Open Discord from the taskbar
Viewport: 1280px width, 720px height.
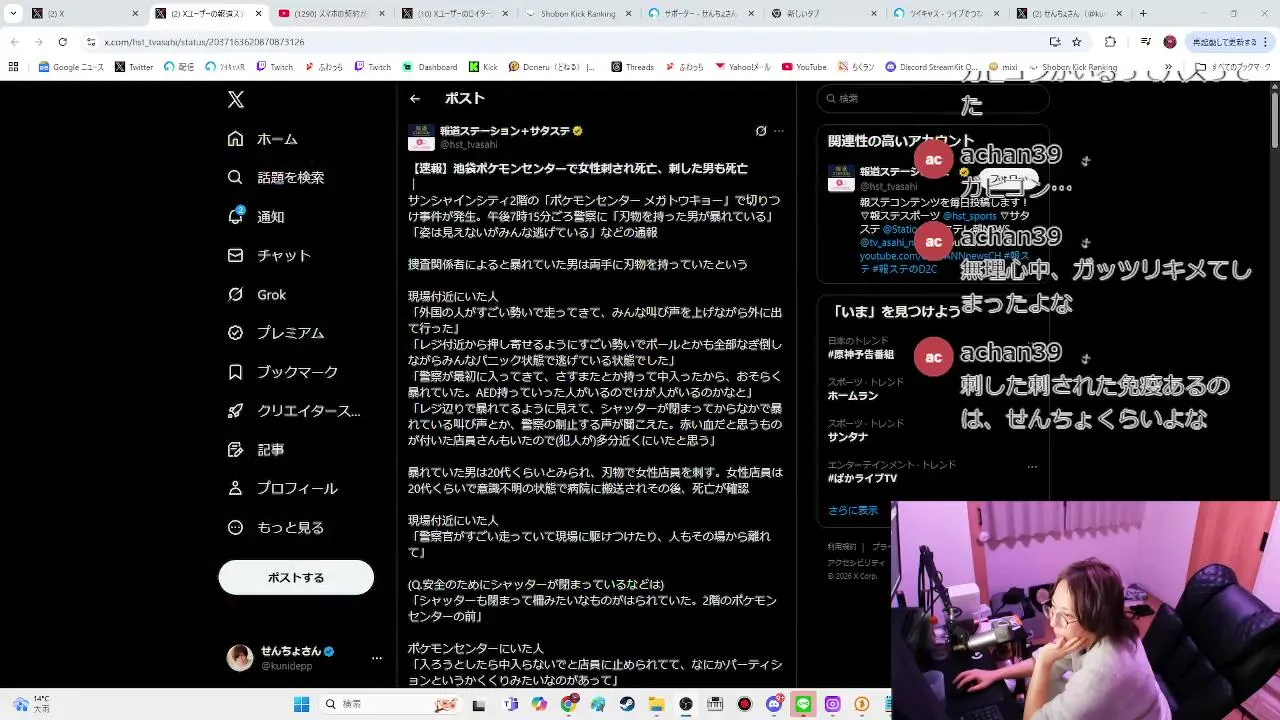pos(774,704)
